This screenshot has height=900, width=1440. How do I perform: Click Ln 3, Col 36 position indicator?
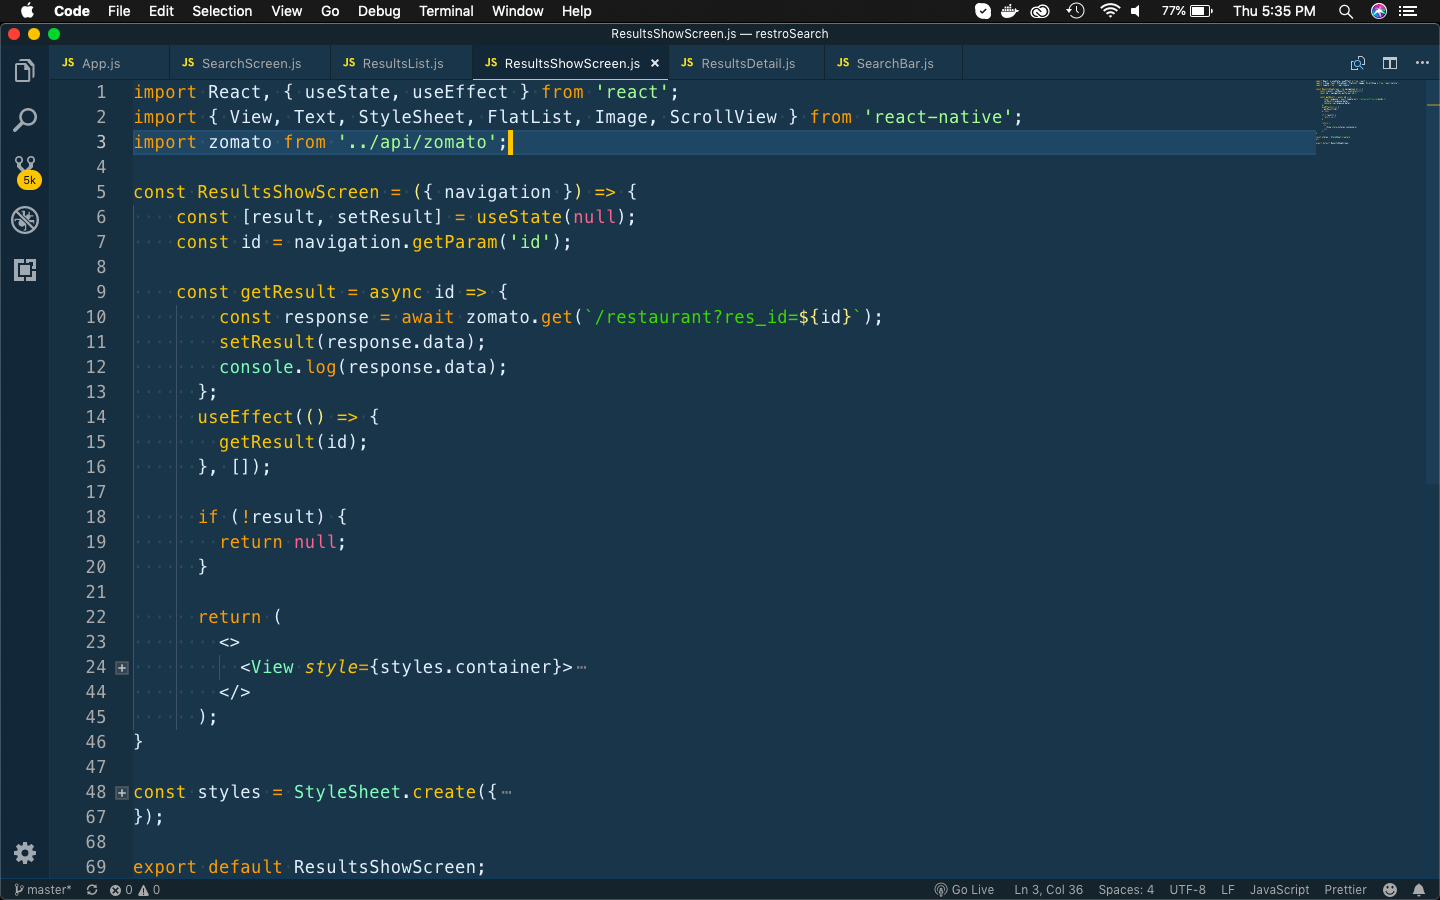click(x=1048, y=890)
